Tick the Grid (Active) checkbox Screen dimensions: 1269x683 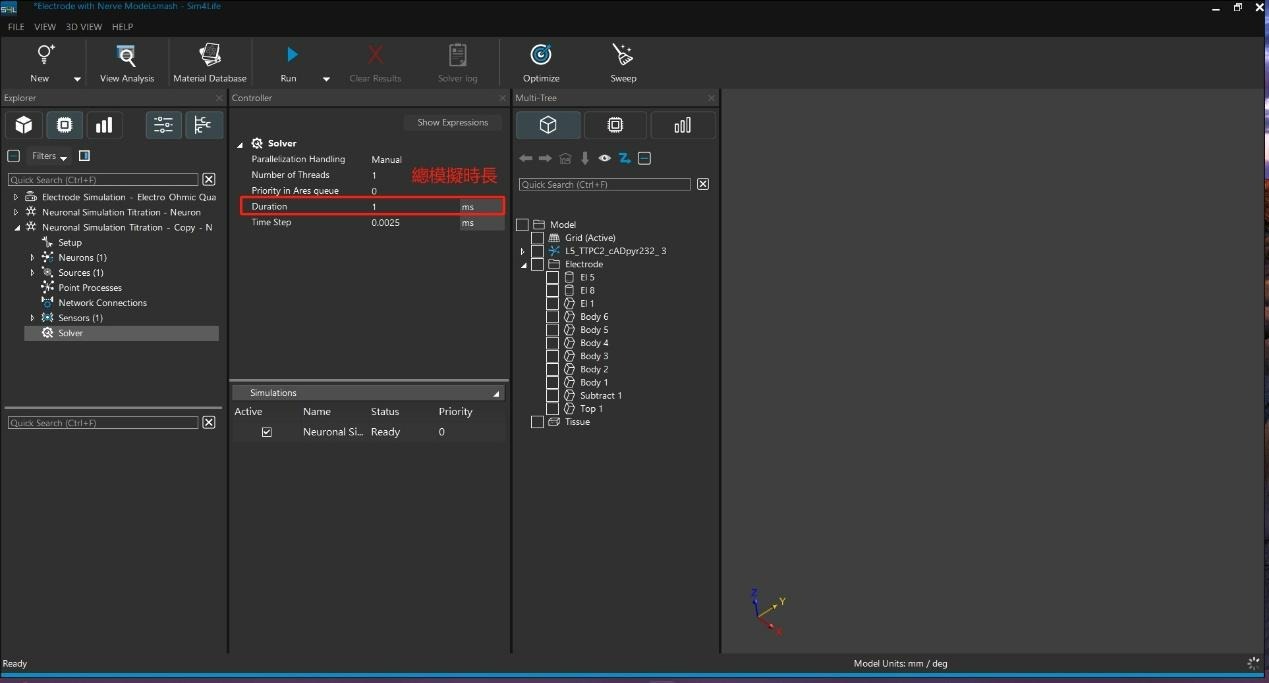click(537, 238)
